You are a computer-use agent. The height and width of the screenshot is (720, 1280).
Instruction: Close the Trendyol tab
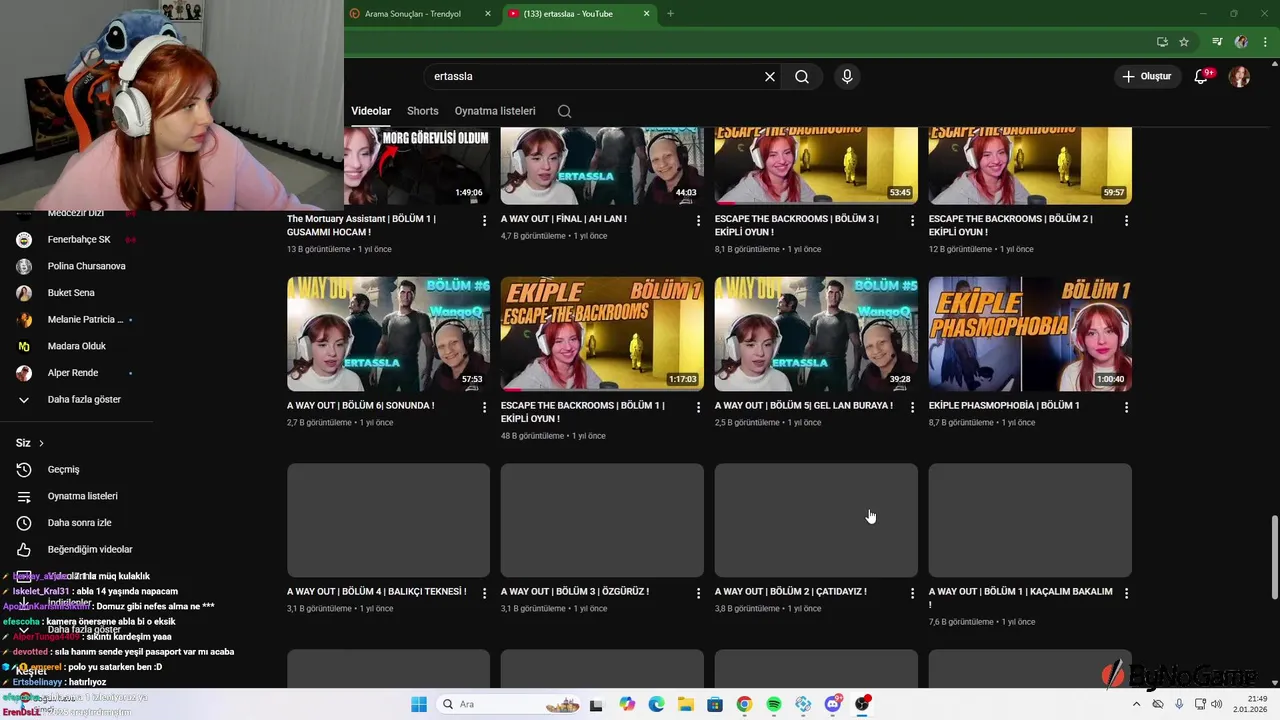pyautogui.click(x=488, y=14)
